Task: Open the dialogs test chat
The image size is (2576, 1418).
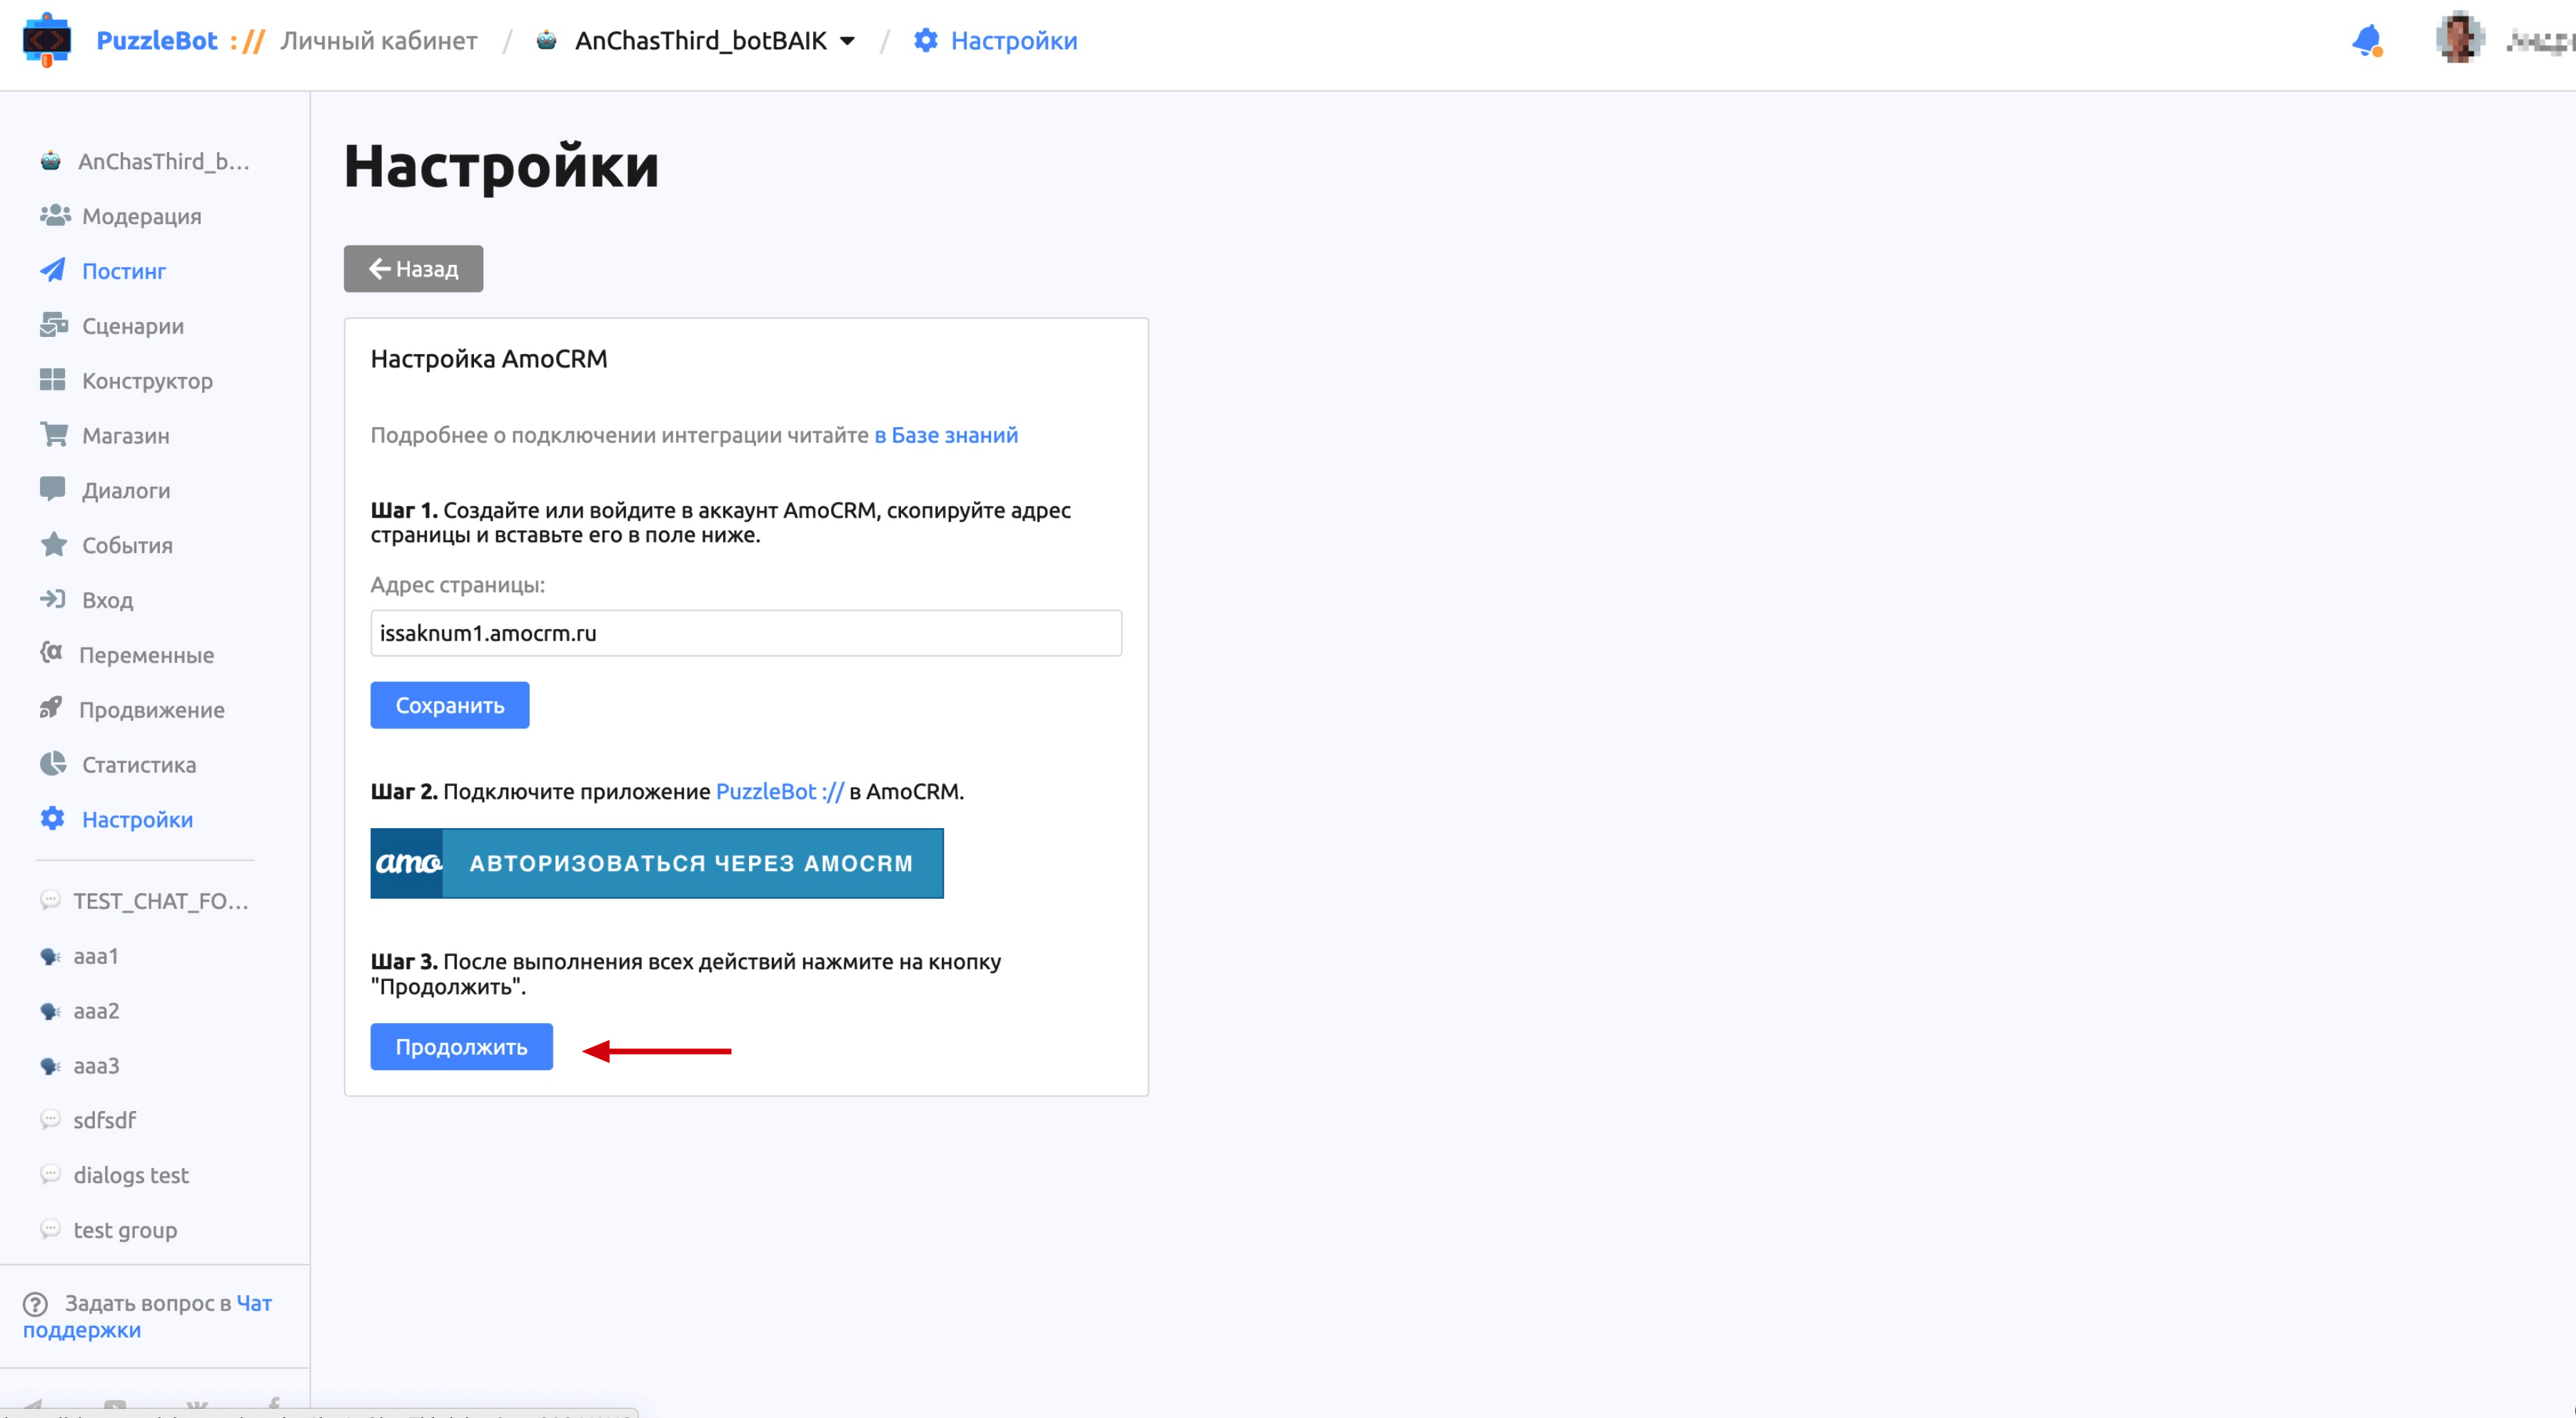Action: [x=131, y=1175]
